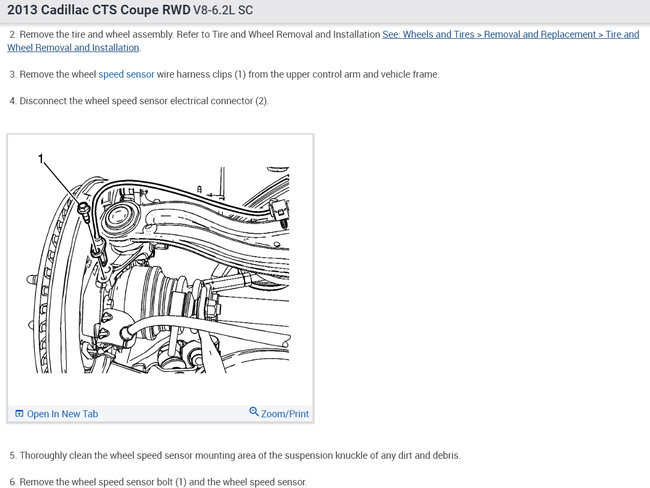The height and width of the screenshot is (488, 650).
Task: Click the blue 'speed sensor' link
Action: [126, 75]
